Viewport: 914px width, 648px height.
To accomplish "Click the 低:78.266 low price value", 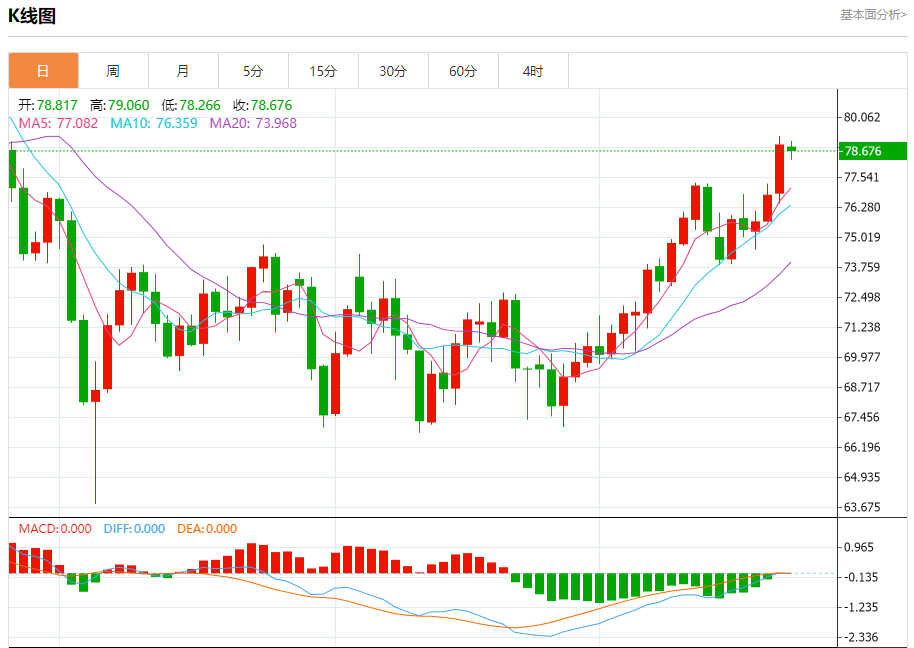I will pos(191,105).
